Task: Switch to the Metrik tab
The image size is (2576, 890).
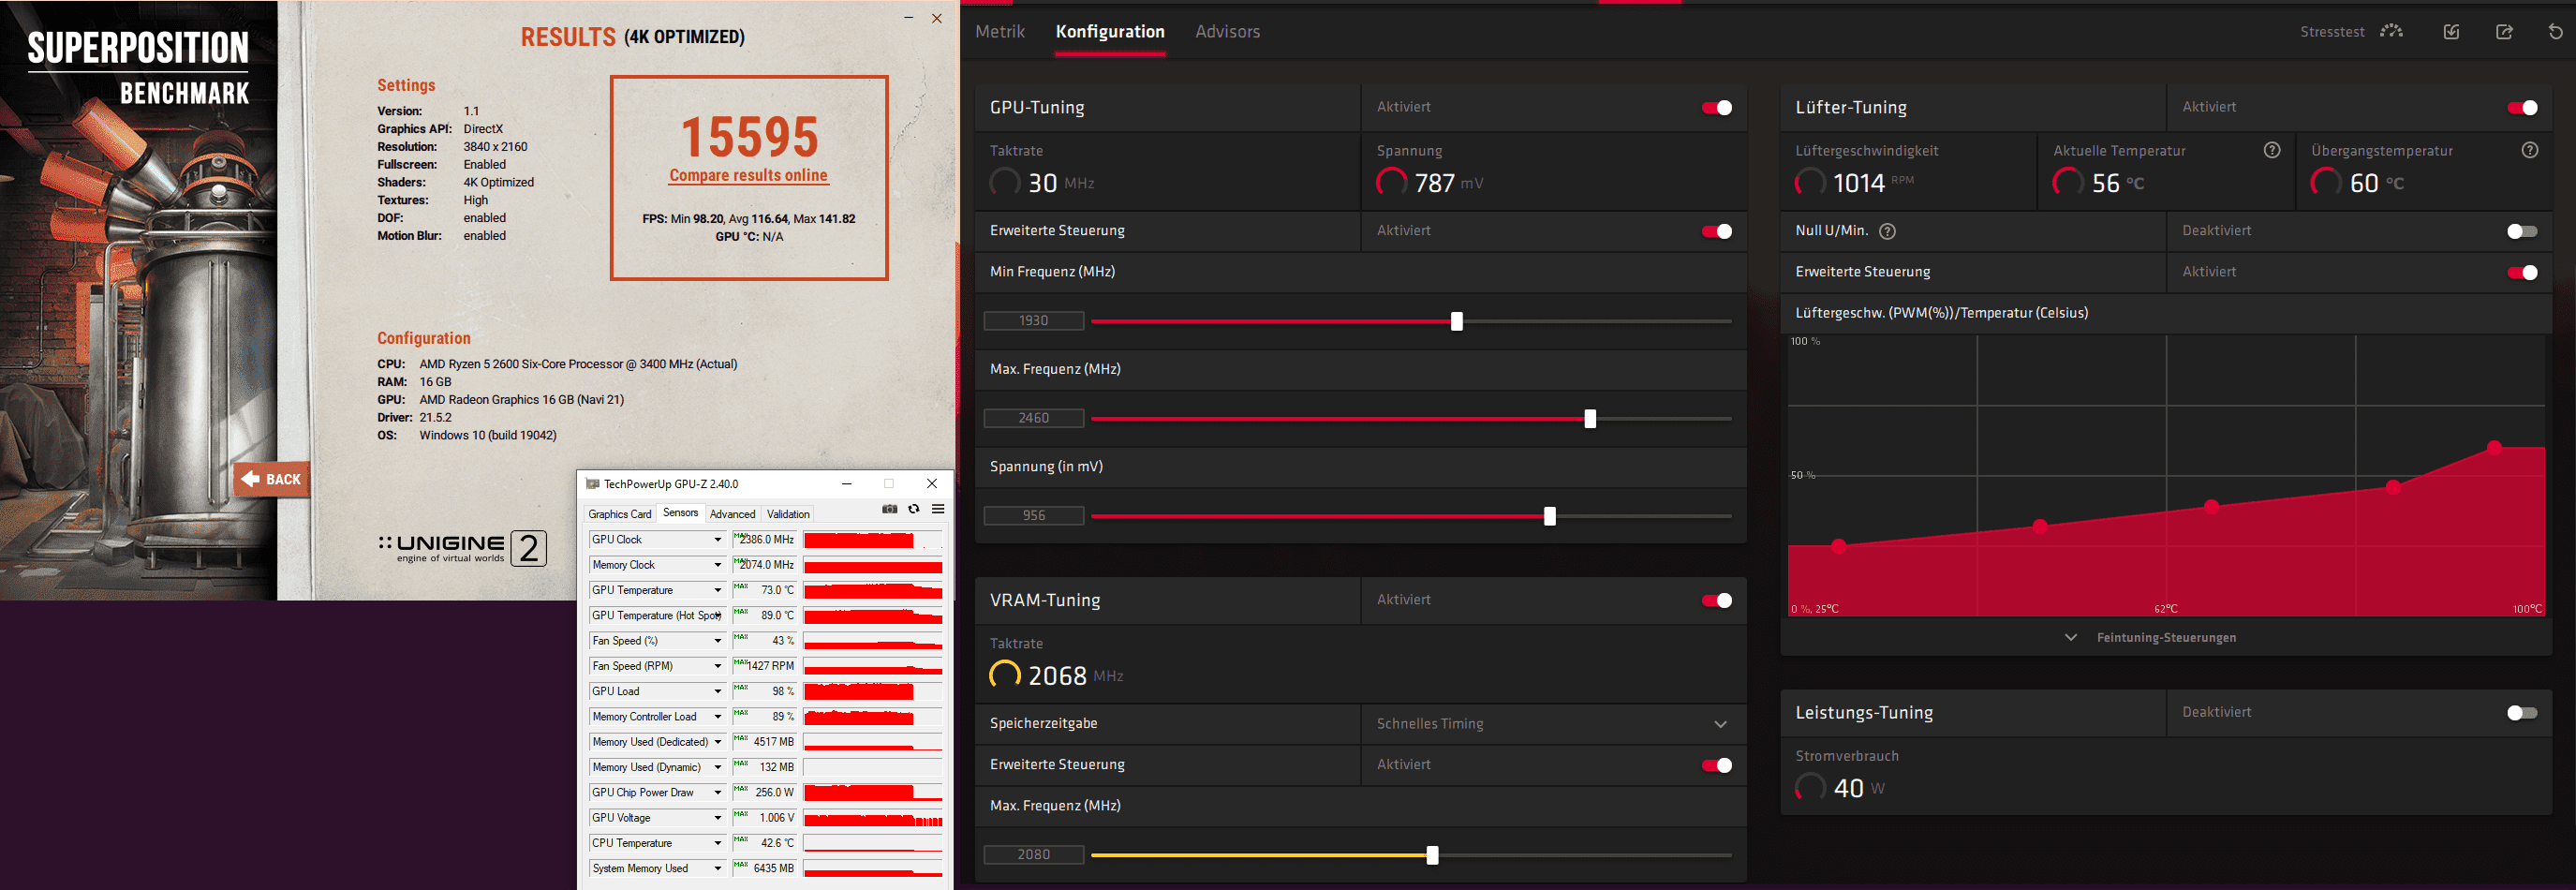Action: coord(1000,31)
